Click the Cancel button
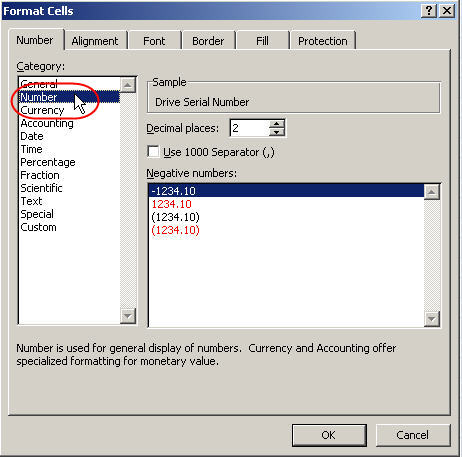This screenshot has width=462, height=457. (413, 435)
